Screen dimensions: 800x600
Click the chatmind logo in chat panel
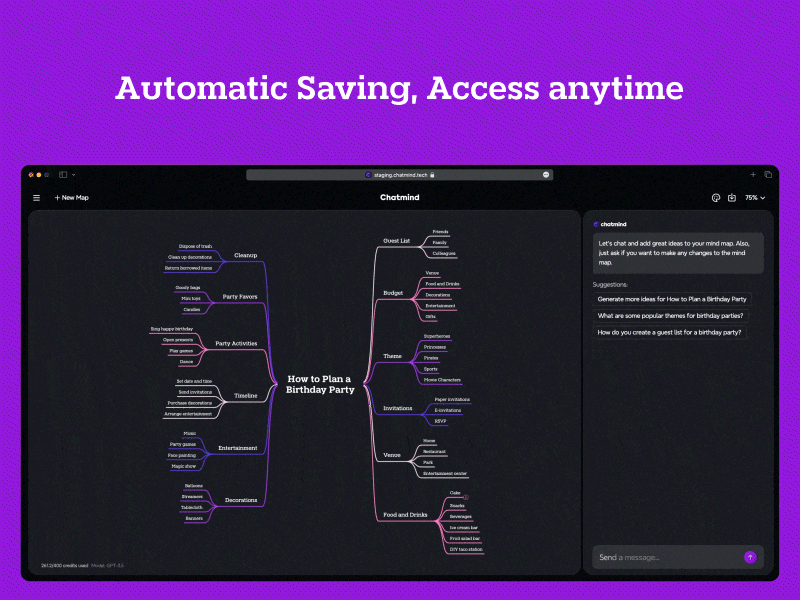point(610,224)
